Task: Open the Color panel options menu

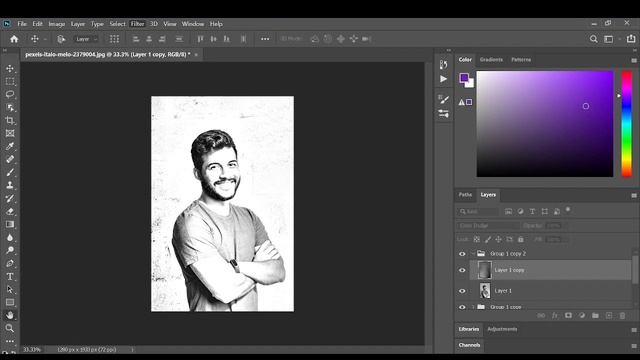Action: [x=634, y=60]
